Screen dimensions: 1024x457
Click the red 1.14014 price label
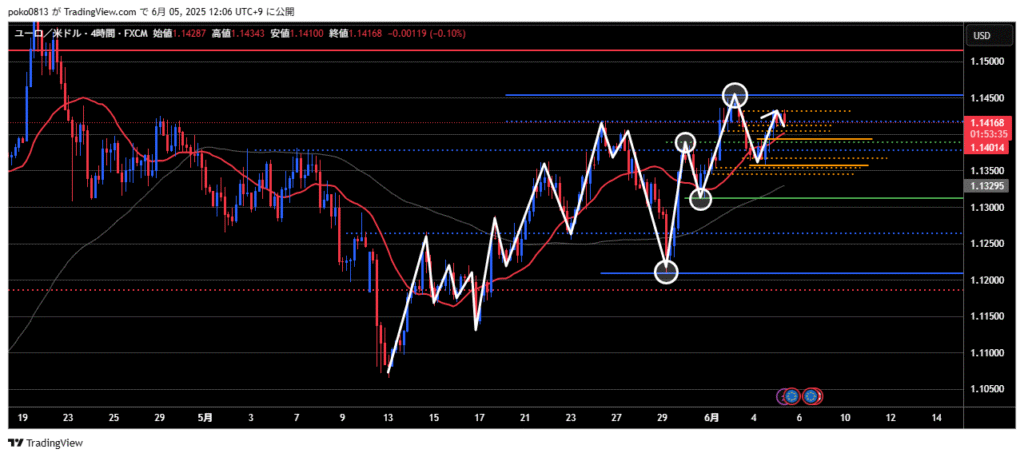point(987,147)
